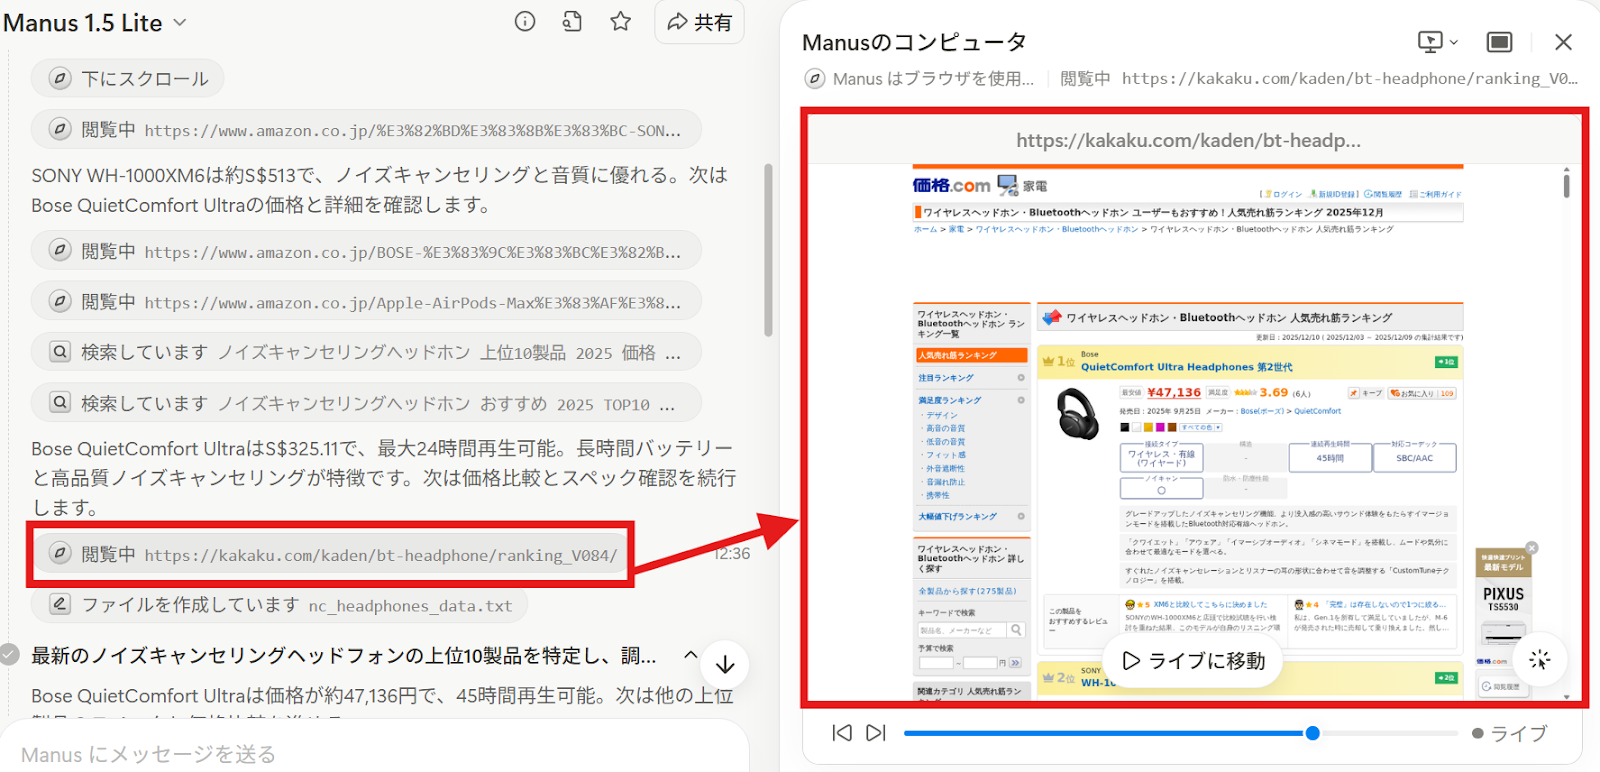
Task: Close the Manusのコンピュータ panel
Action: pos(1563,42)
